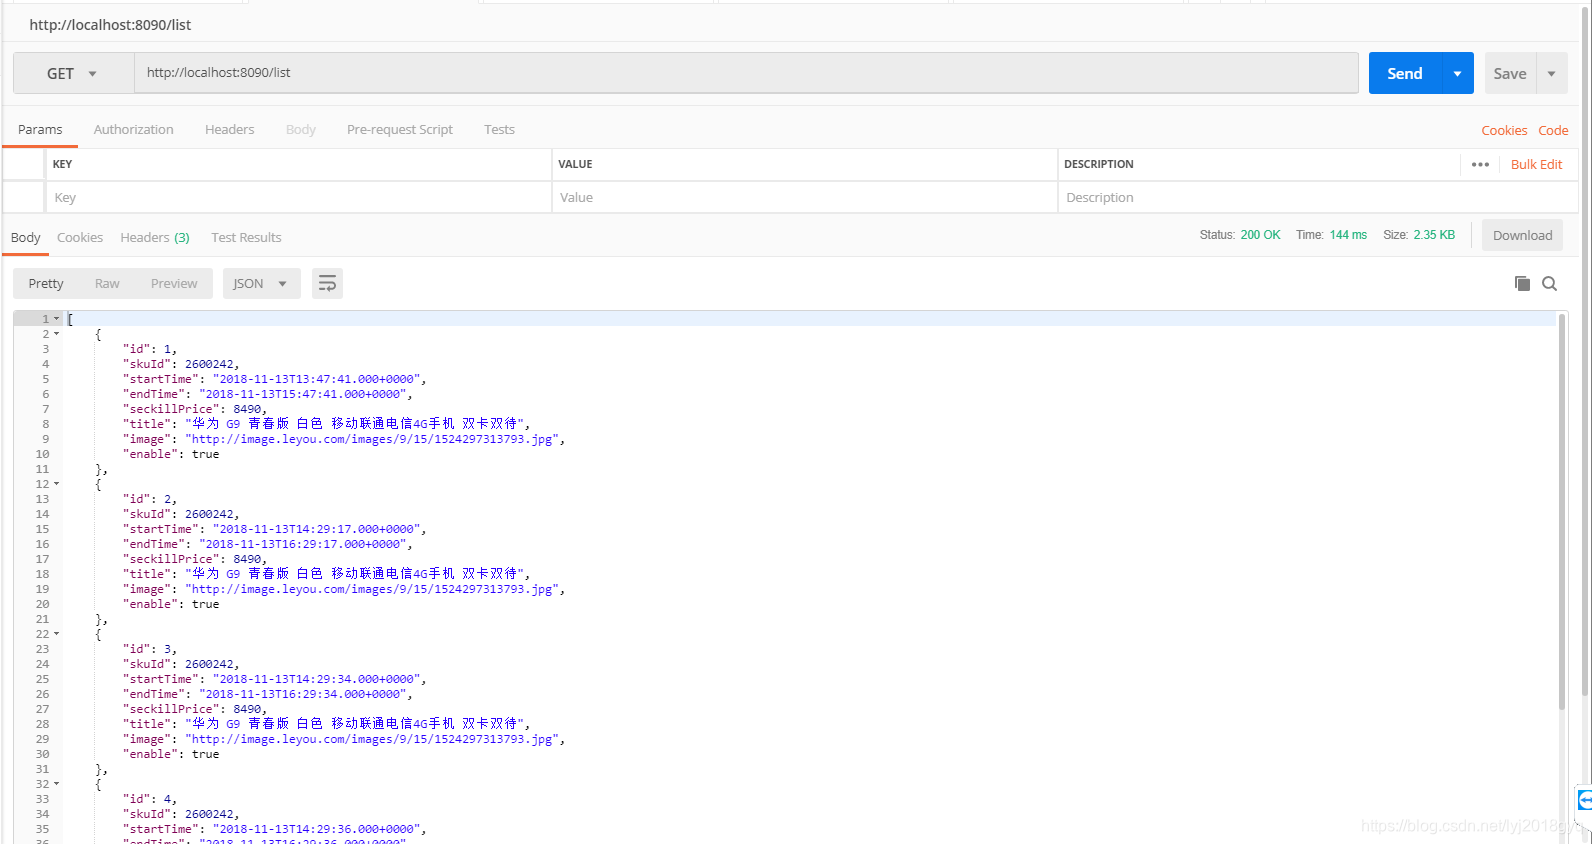Click "enable": true on line 20
The height and width of the screenshot is (844, 1592).
point(171,604)
